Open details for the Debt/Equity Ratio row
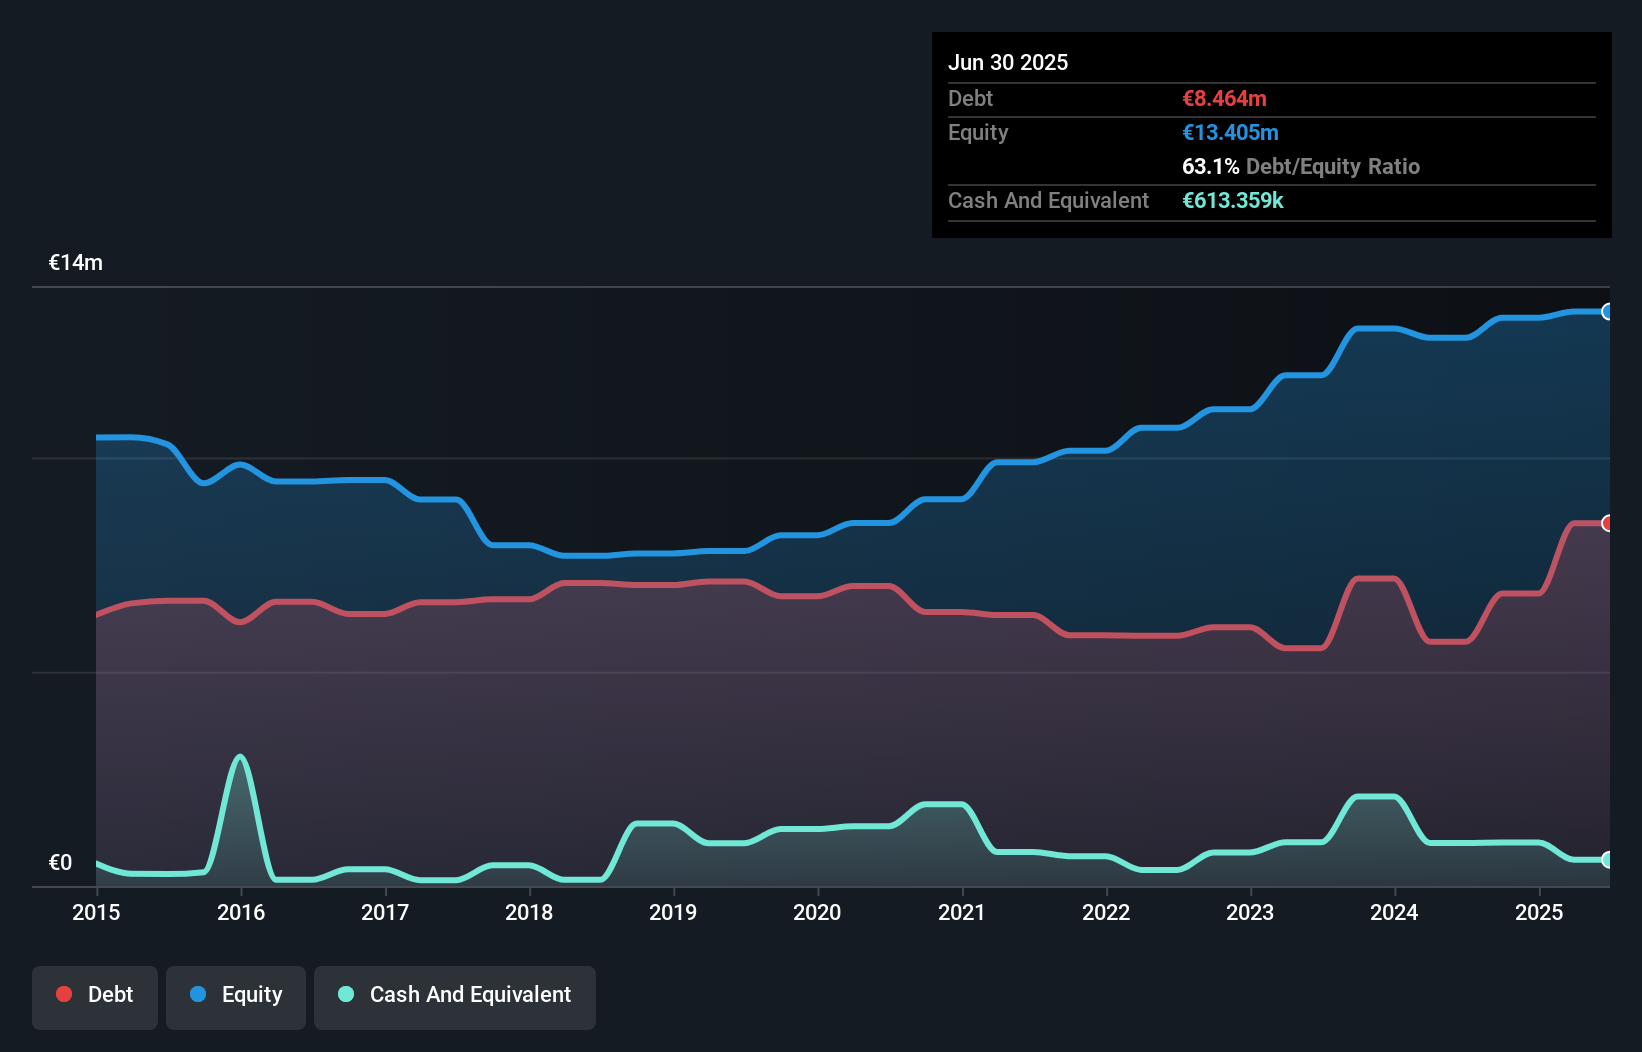The height and width of the screenshot is (1052, 1642). 1302,167
